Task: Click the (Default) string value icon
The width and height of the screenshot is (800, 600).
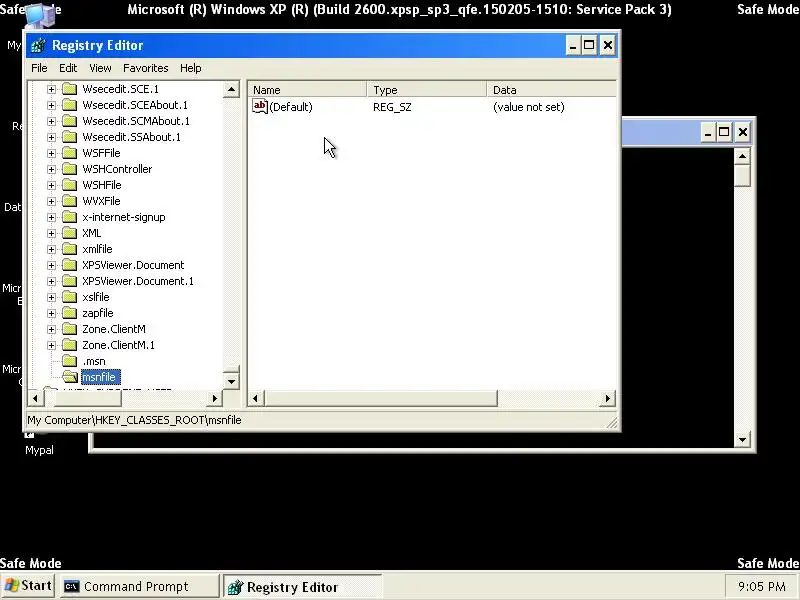Action: pos(260,106)
